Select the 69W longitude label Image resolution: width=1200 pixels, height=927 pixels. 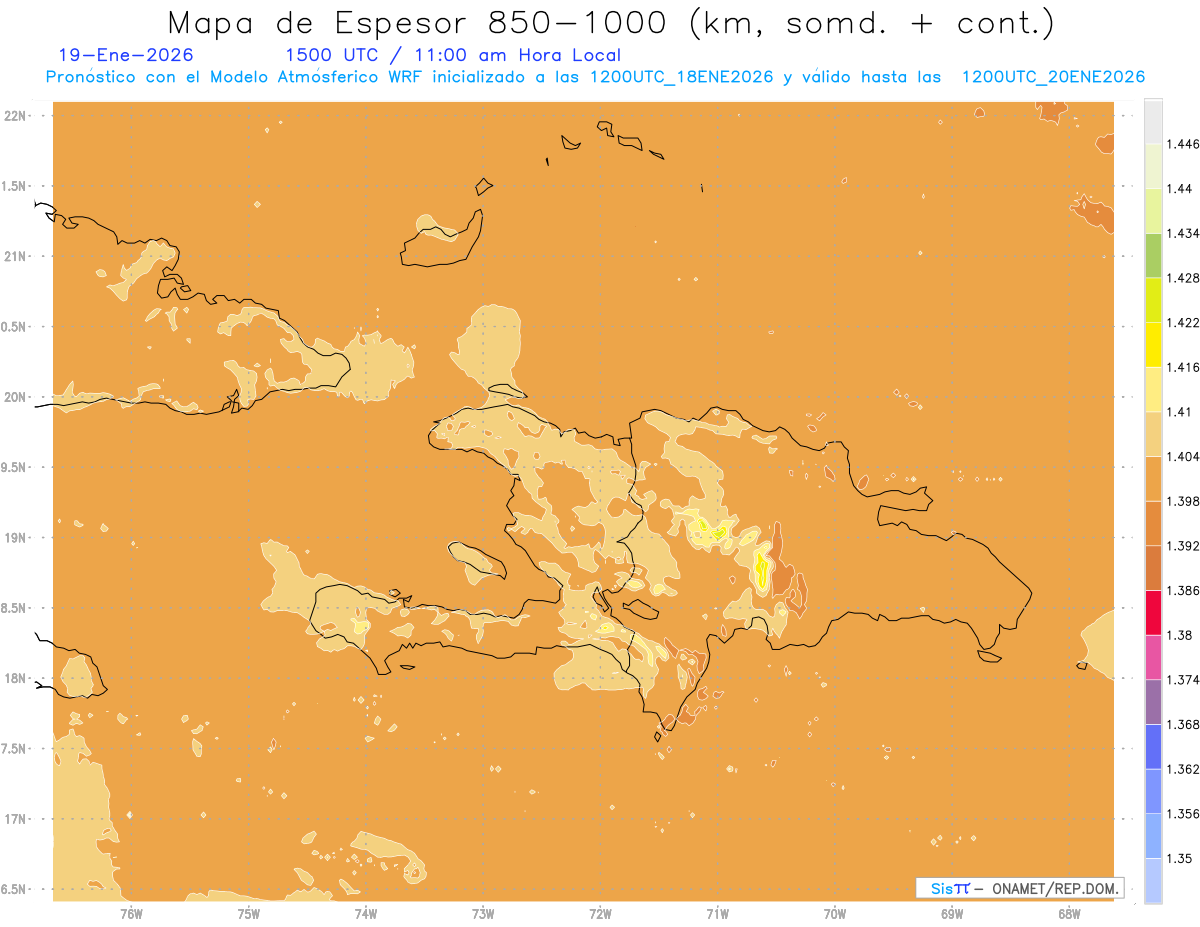point(952,914)
